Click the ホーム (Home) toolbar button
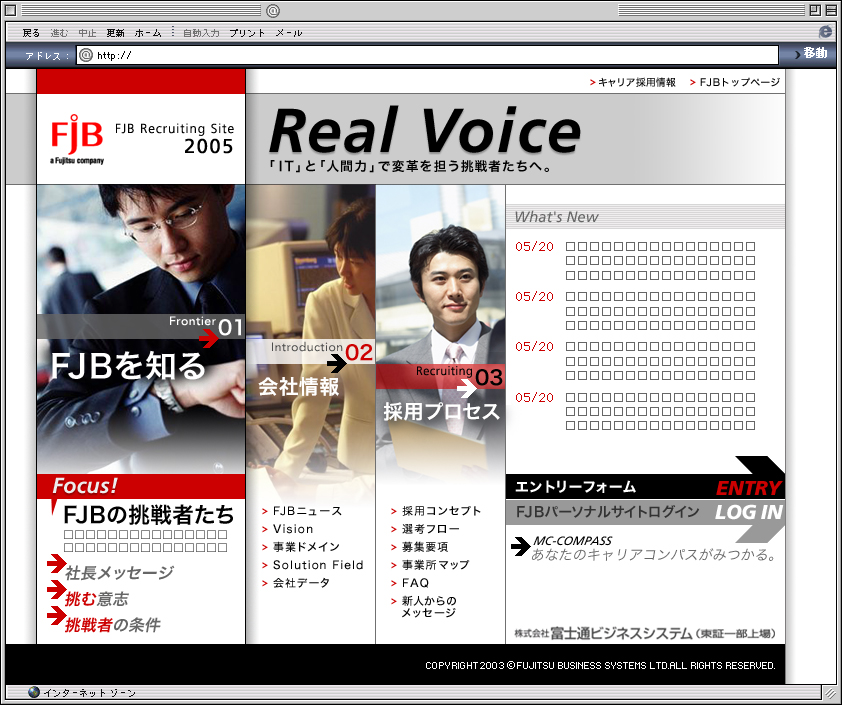Screen dimensions: 842x705 pos(148,33)
